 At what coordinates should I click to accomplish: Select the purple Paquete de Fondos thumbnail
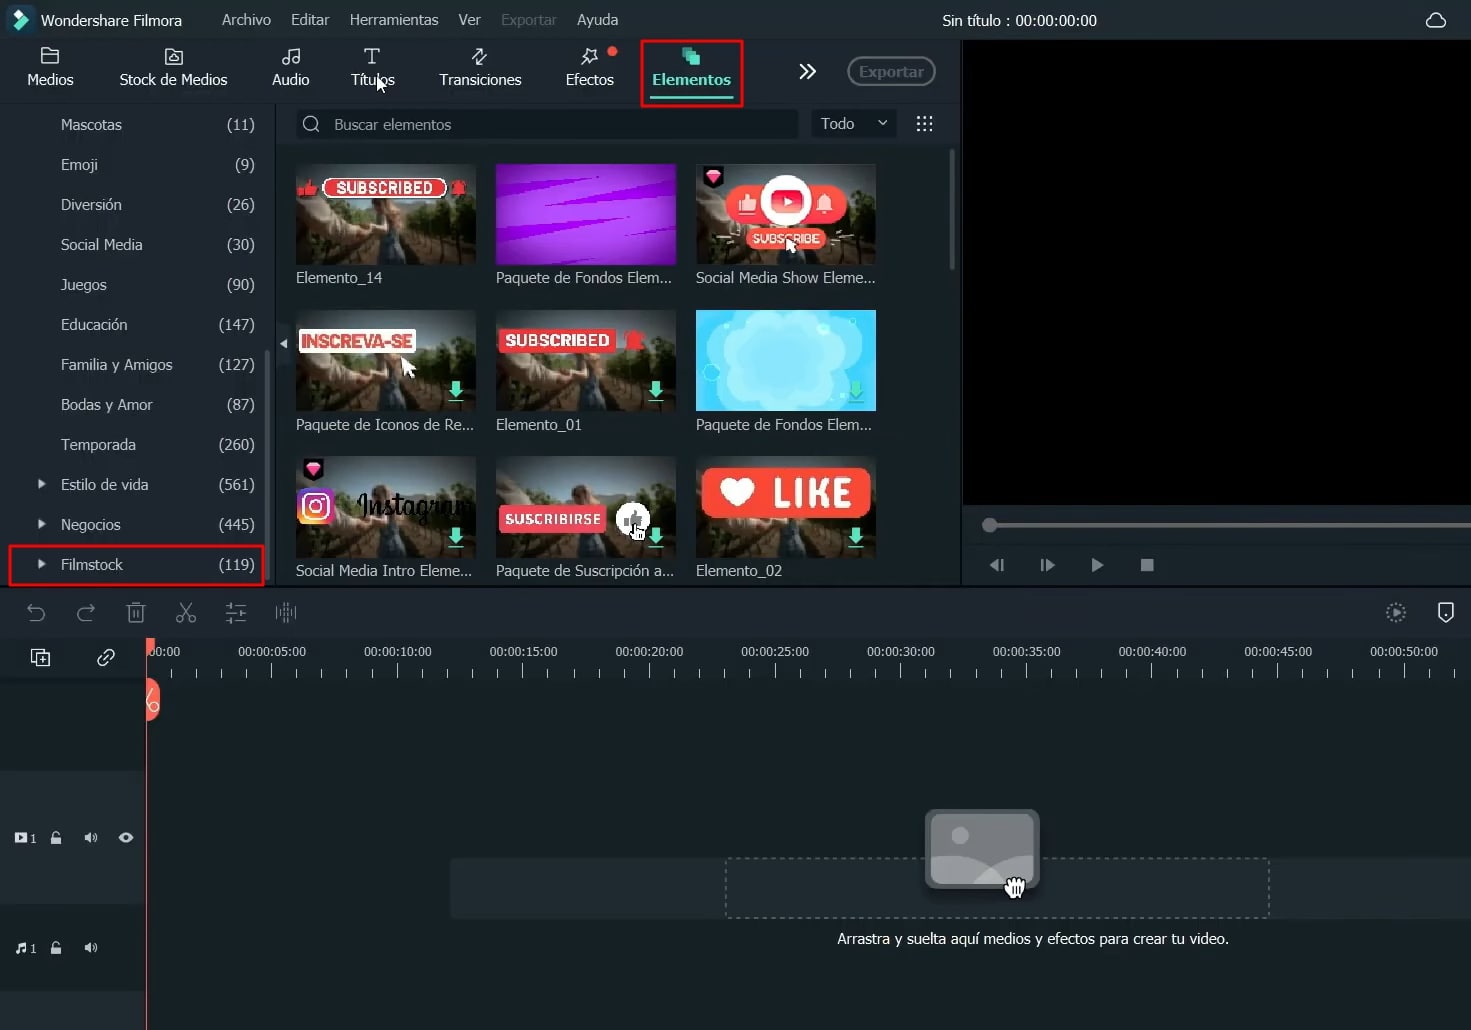click(x=586, y=214)
